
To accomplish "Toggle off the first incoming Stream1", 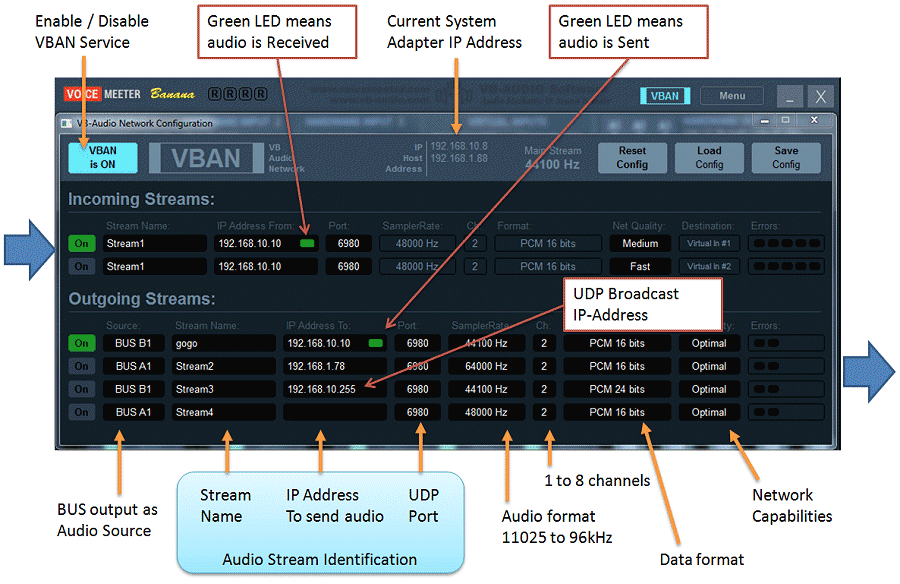I will 81,242.
